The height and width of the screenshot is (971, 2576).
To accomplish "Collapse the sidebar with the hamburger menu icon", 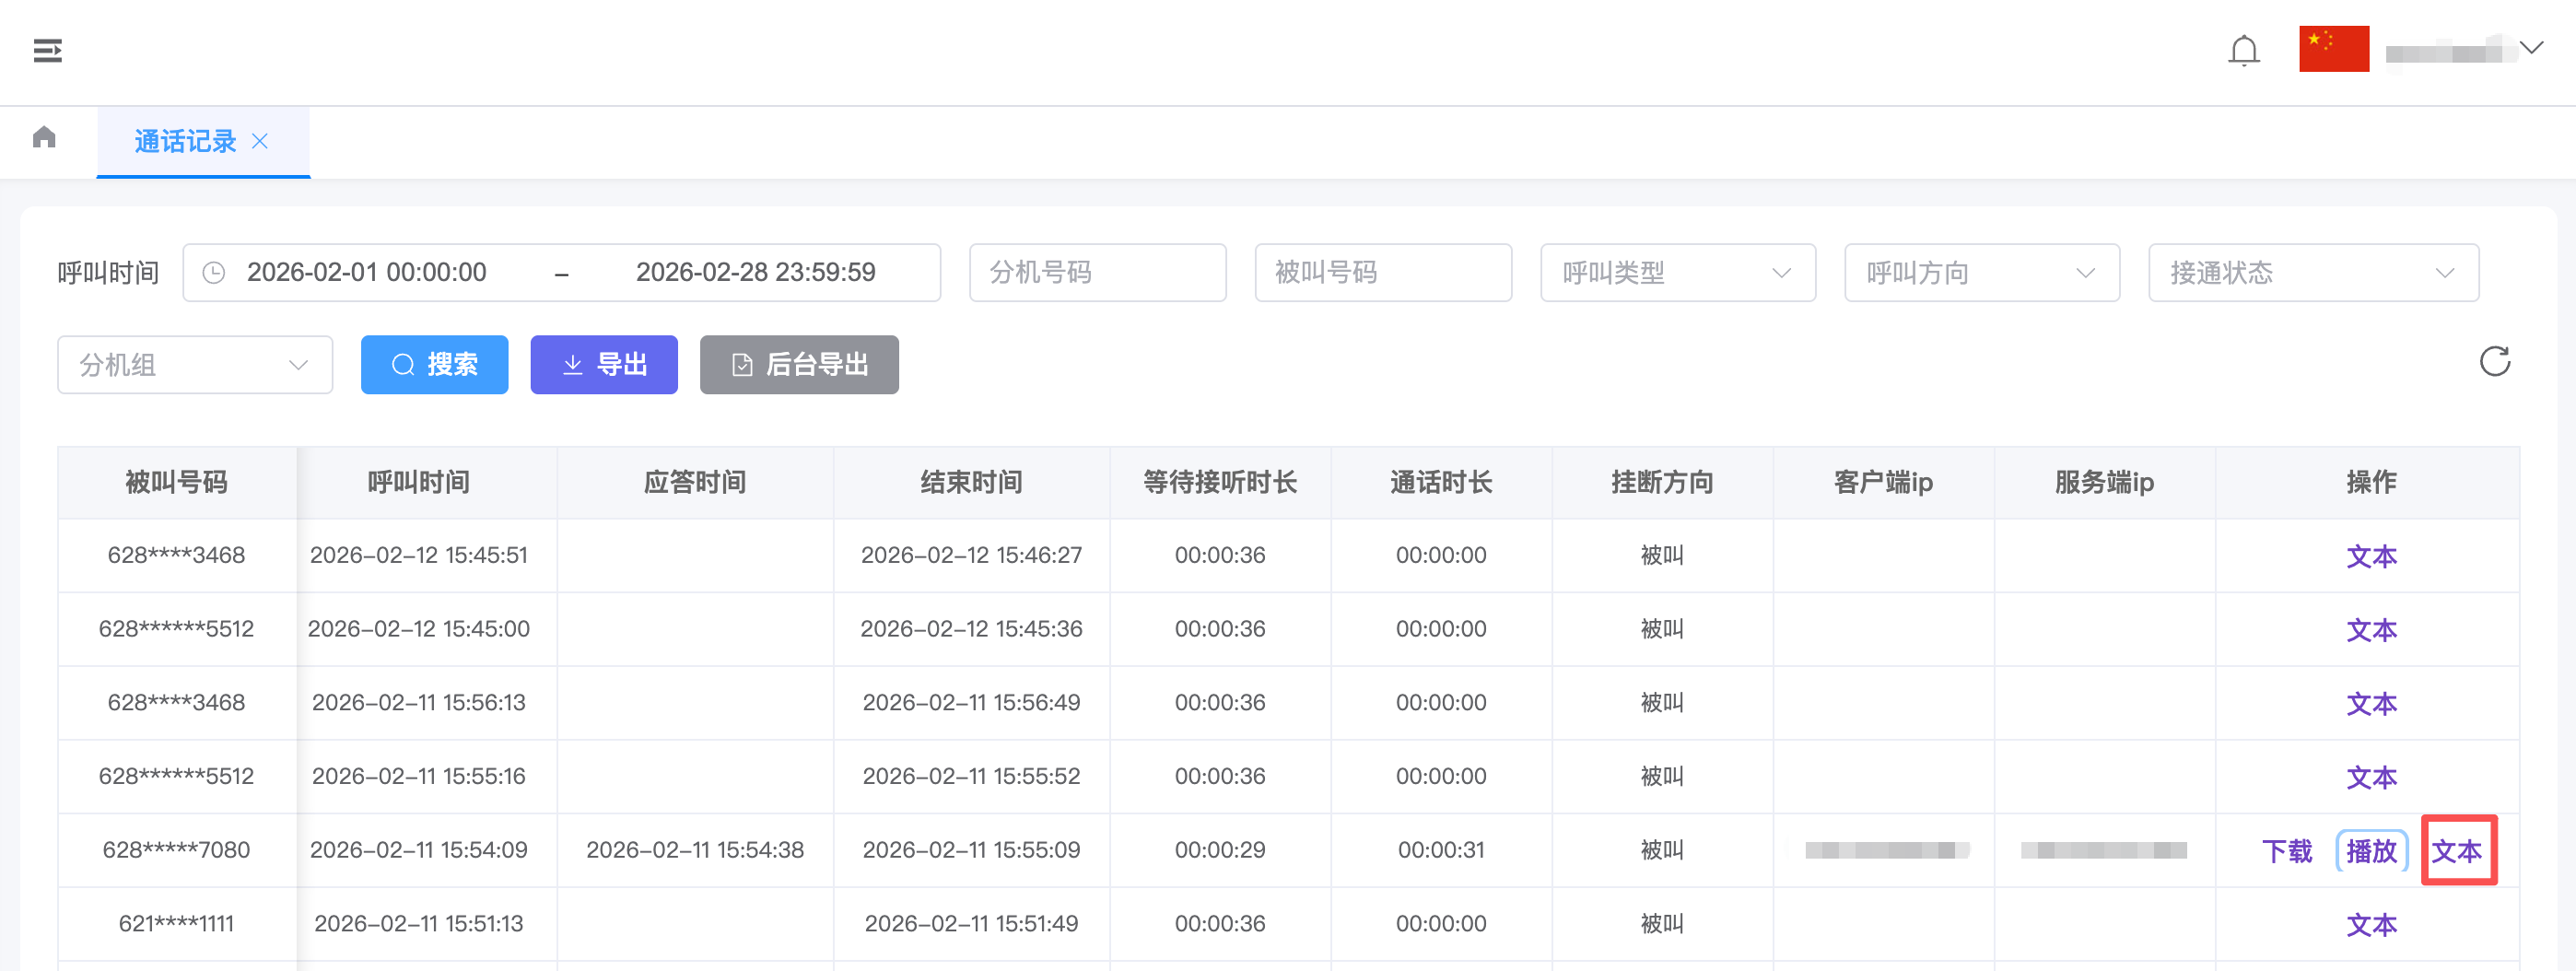I will [47, 50].
